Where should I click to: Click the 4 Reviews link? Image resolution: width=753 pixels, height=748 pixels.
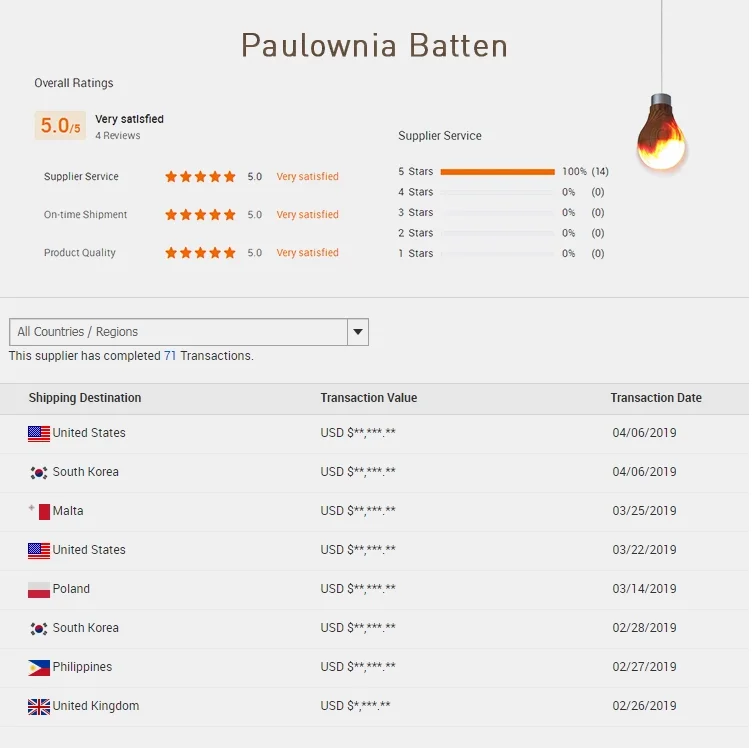[118, 136]
